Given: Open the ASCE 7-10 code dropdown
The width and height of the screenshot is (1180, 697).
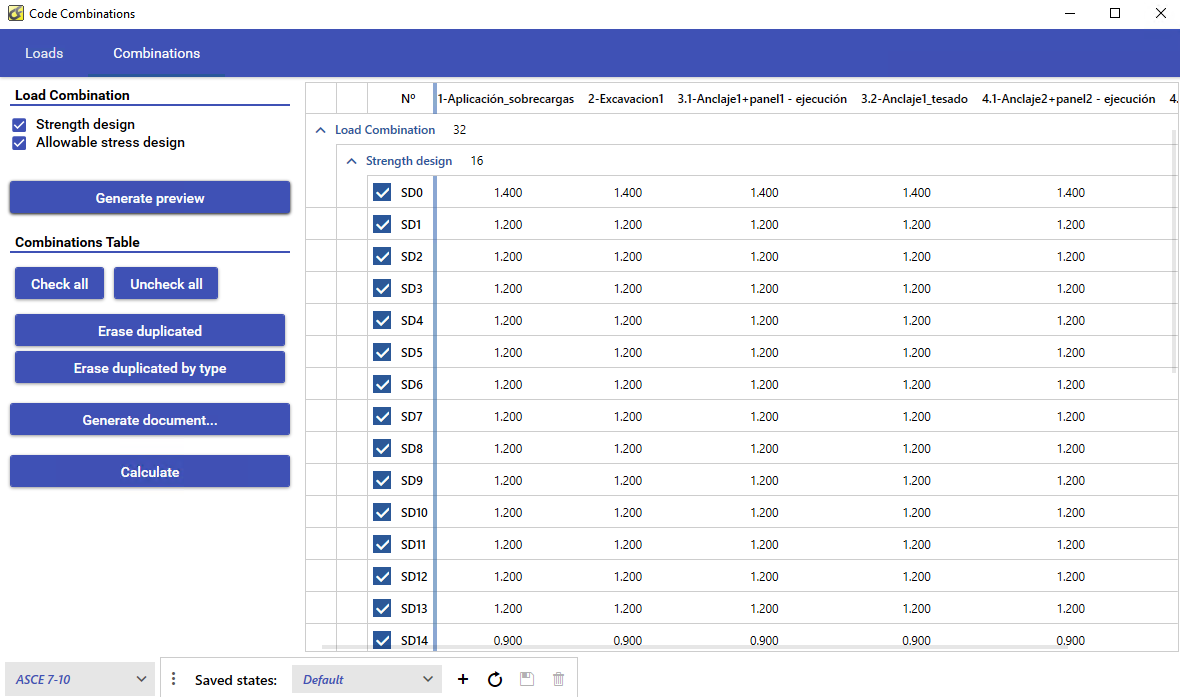Looking at the screenshot, I should pos(80,680).
